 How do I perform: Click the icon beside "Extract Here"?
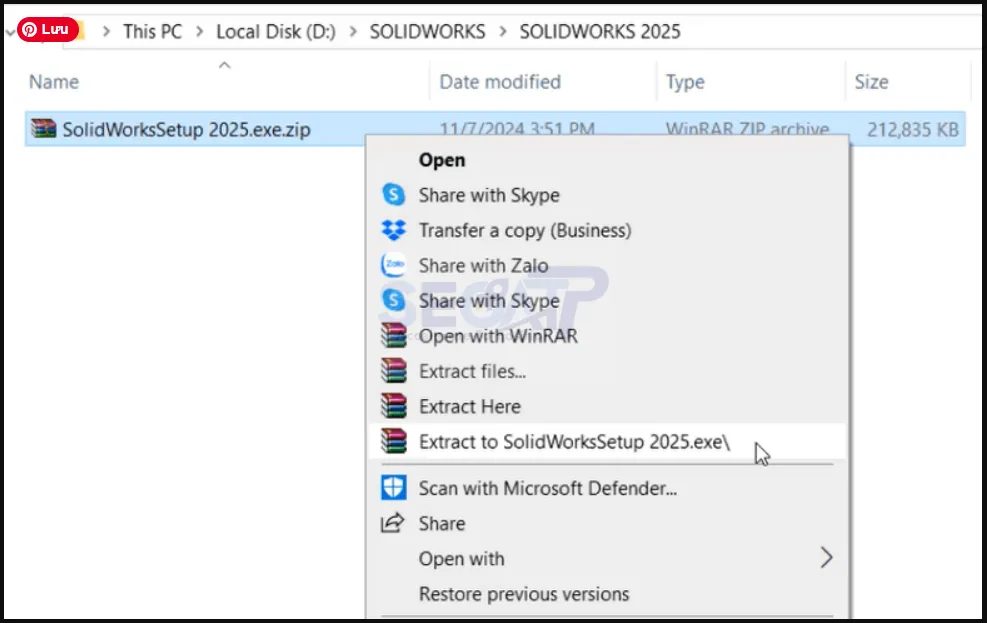[394, 406]
